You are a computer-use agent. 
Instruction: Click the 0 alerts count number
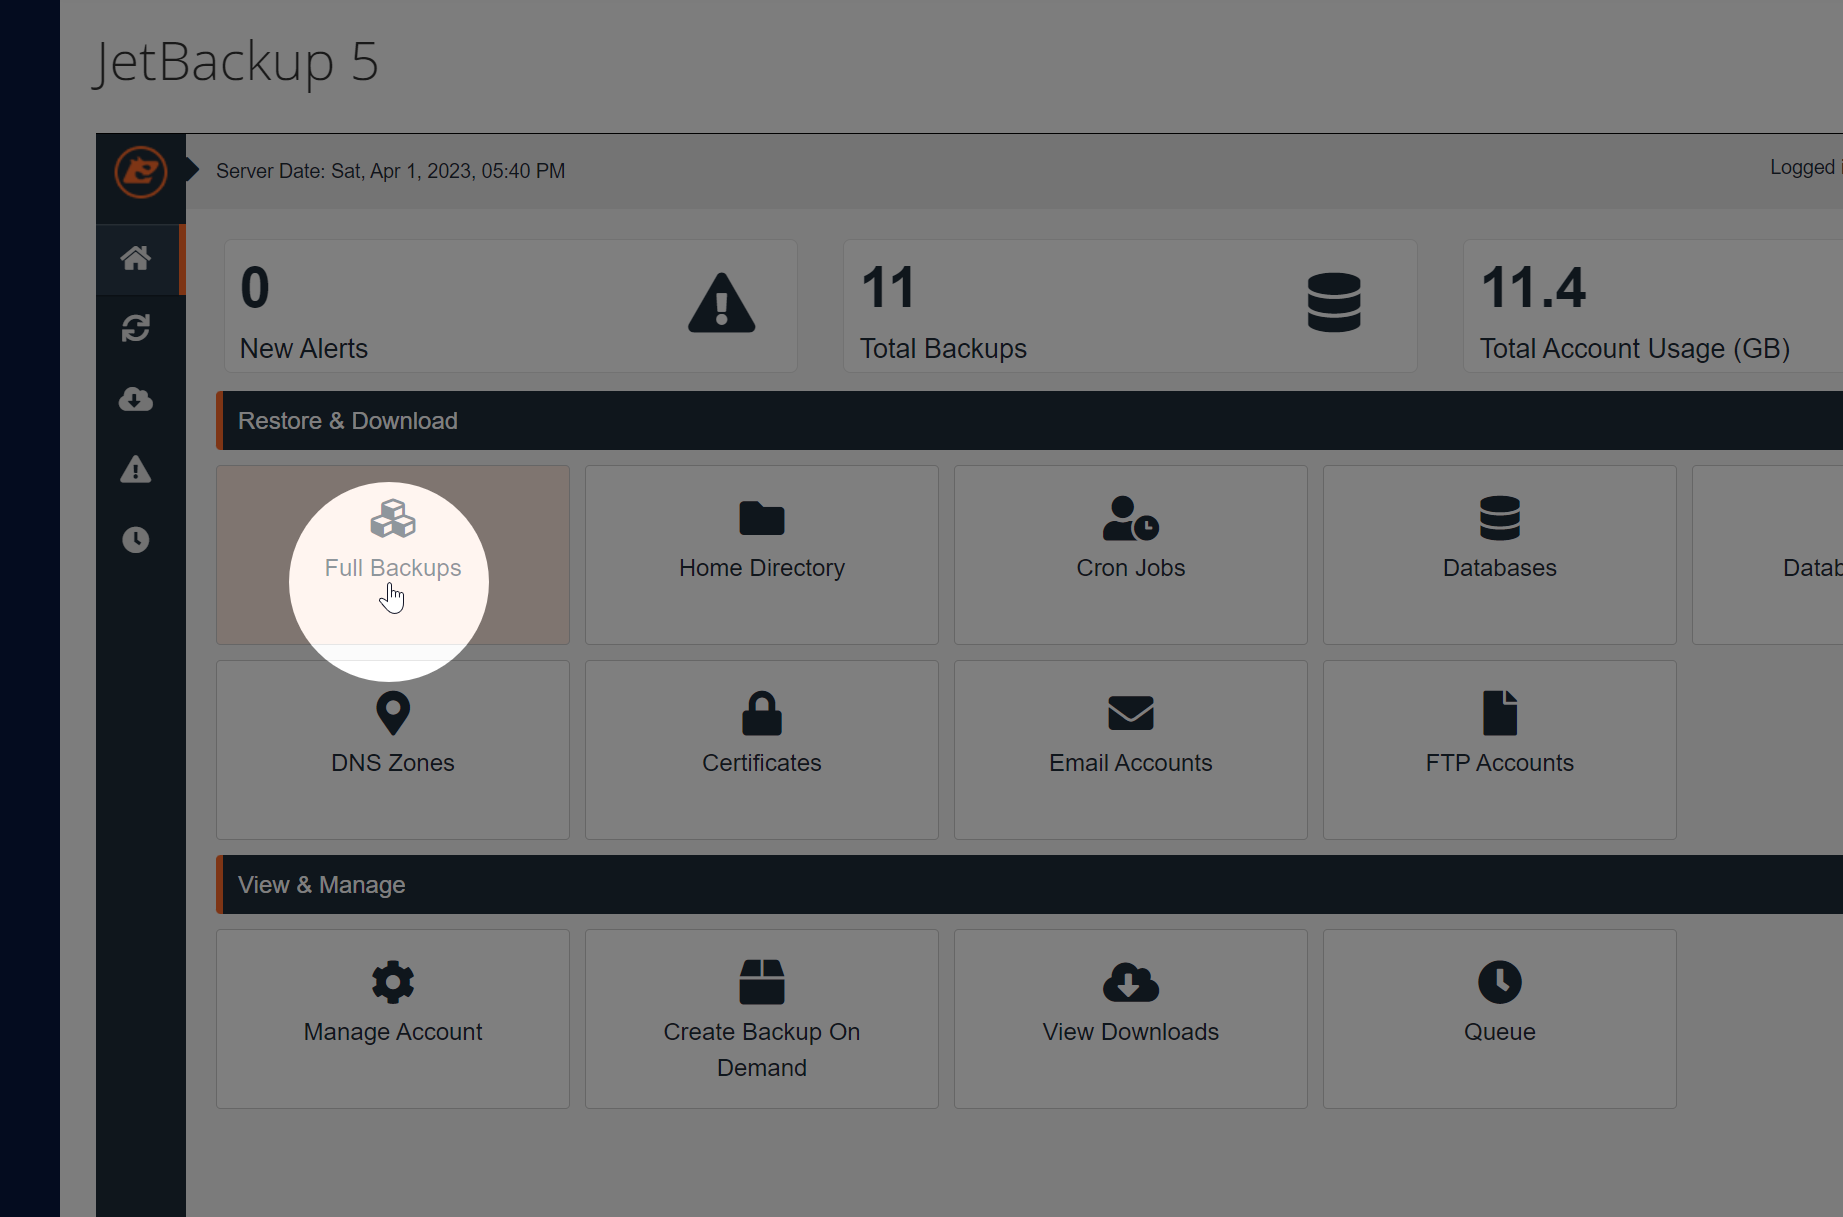tap(255, 288)
